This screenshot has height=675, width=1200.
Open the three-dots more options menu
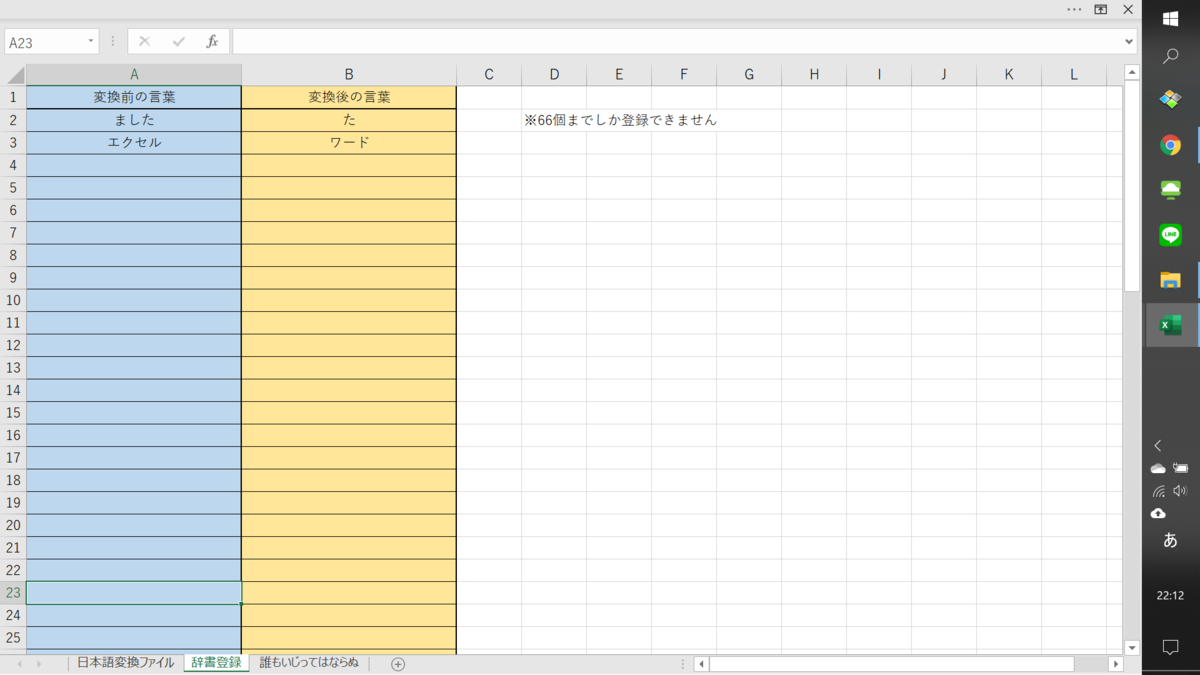click(x=1074, y=9)
